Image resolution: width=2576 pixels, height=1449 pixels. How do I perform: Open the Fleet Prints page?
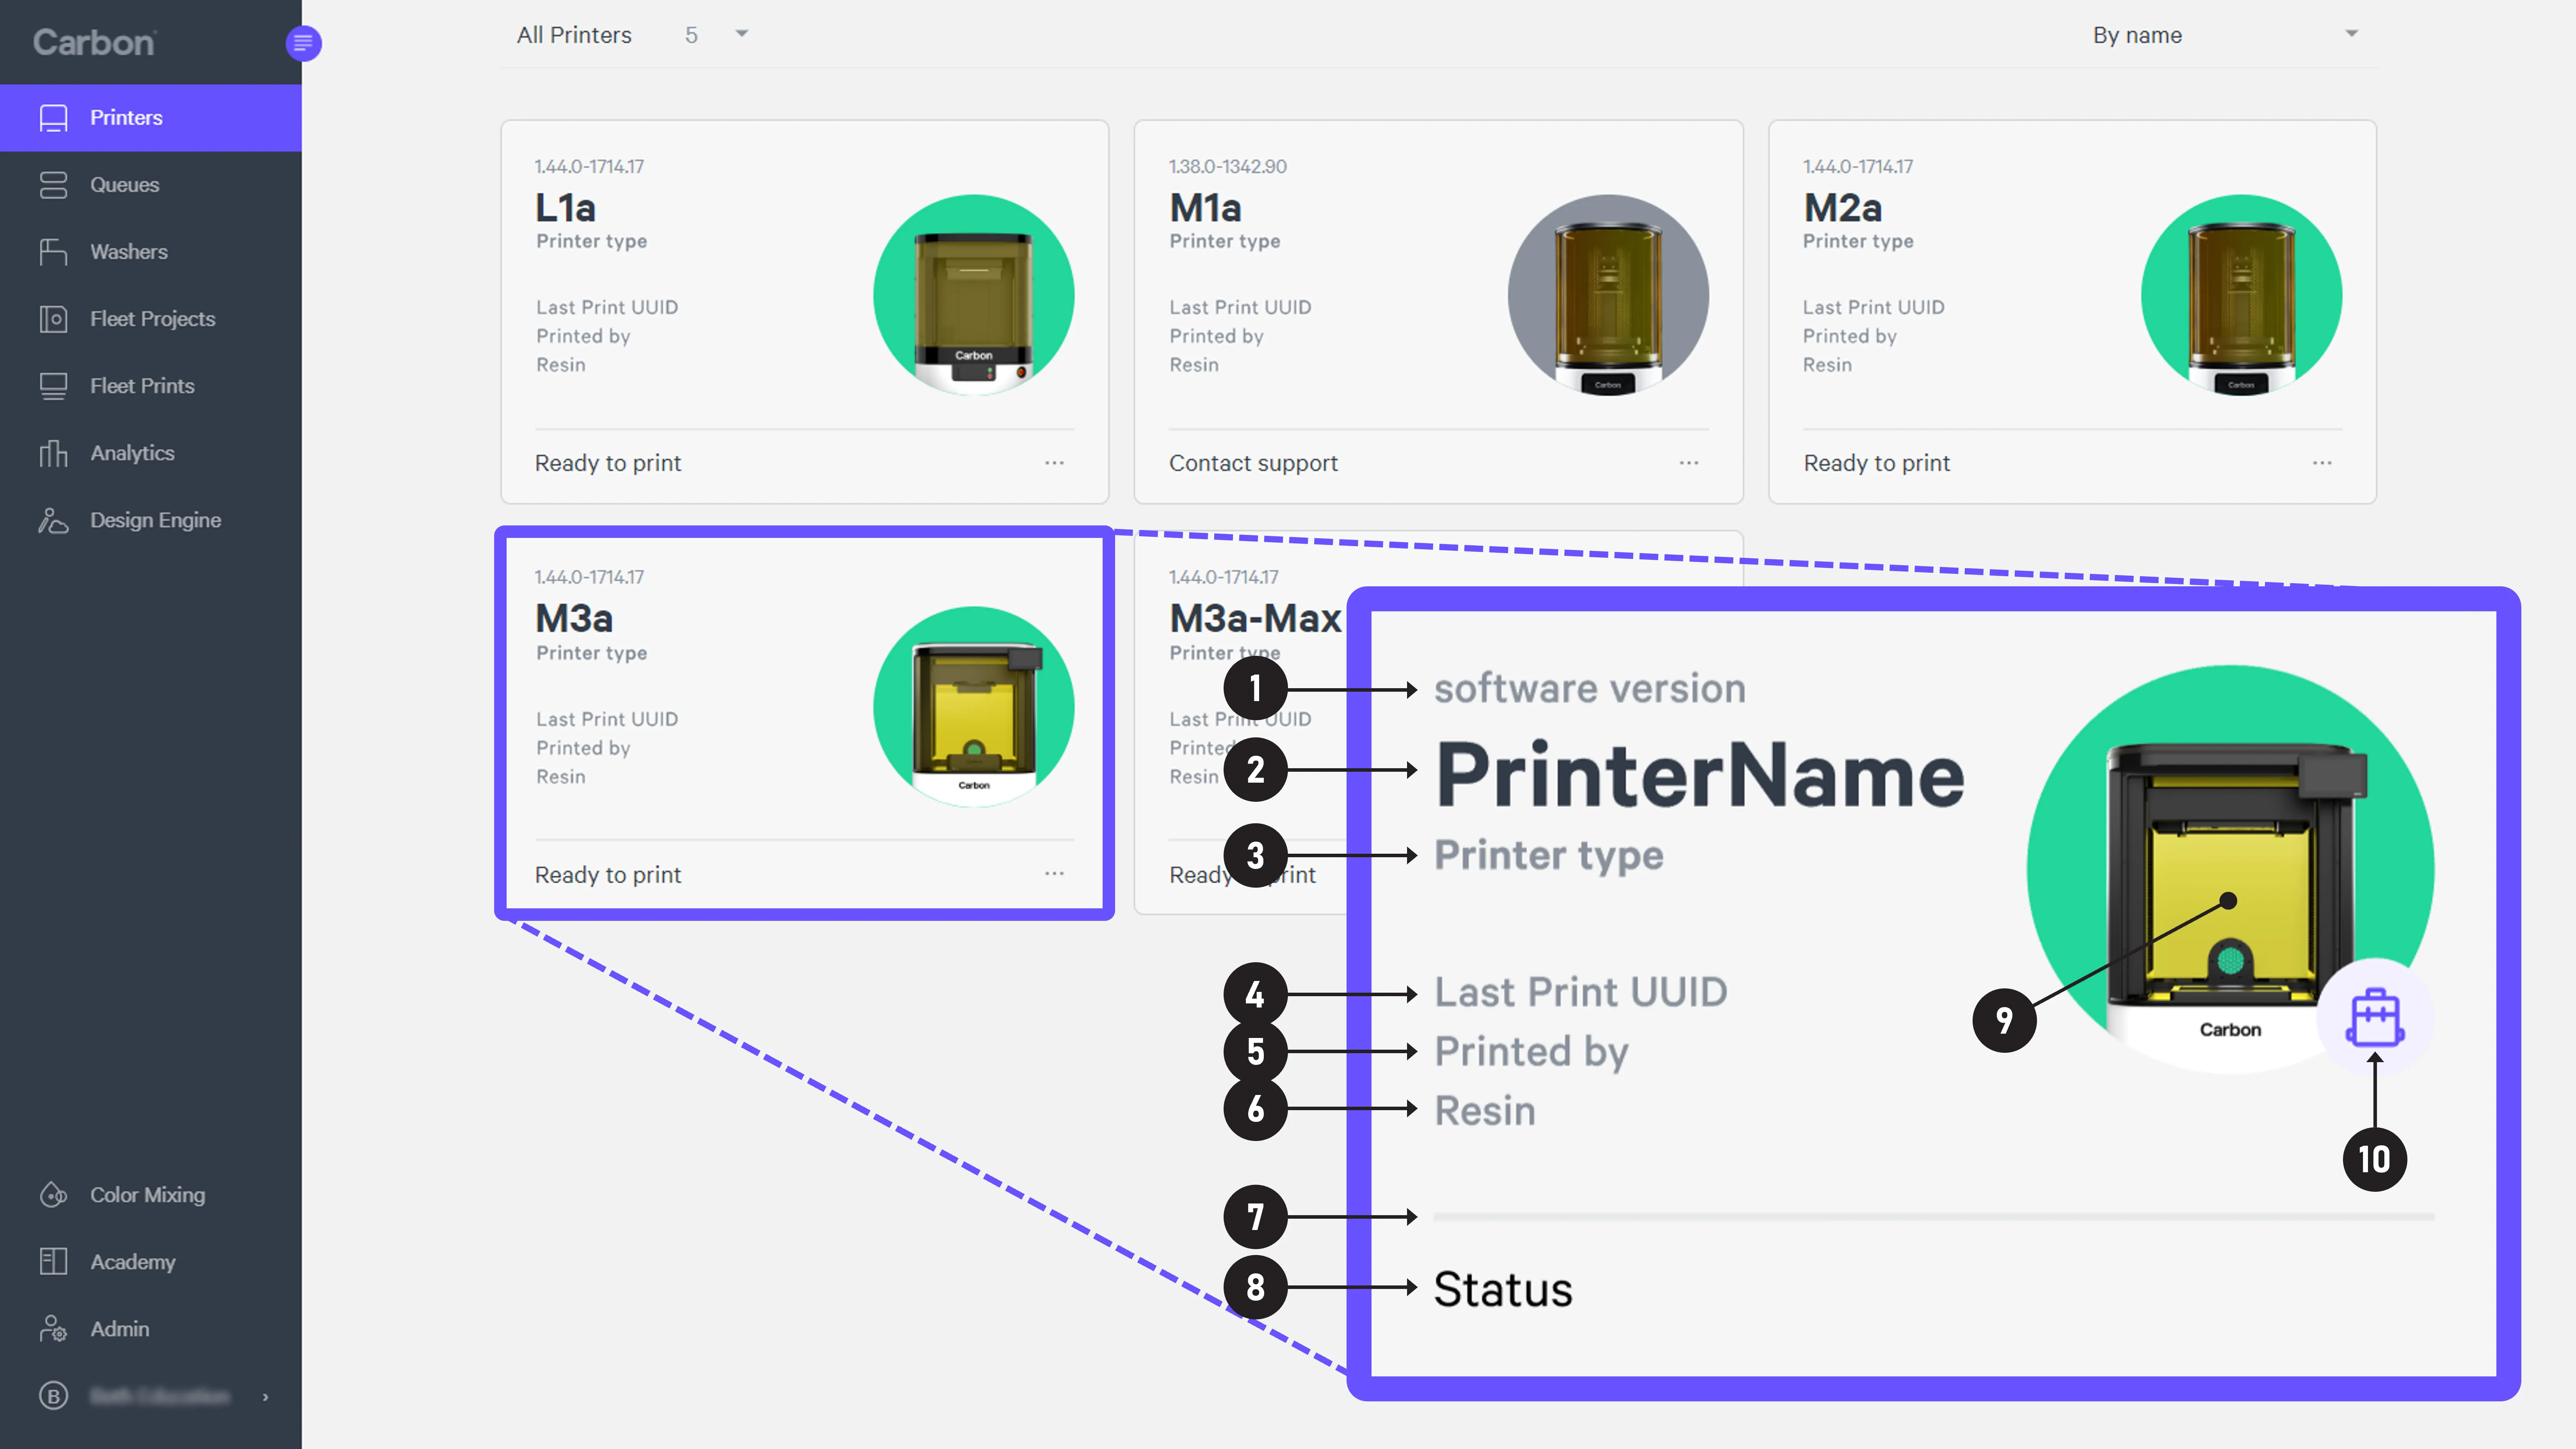pos(142,386)
